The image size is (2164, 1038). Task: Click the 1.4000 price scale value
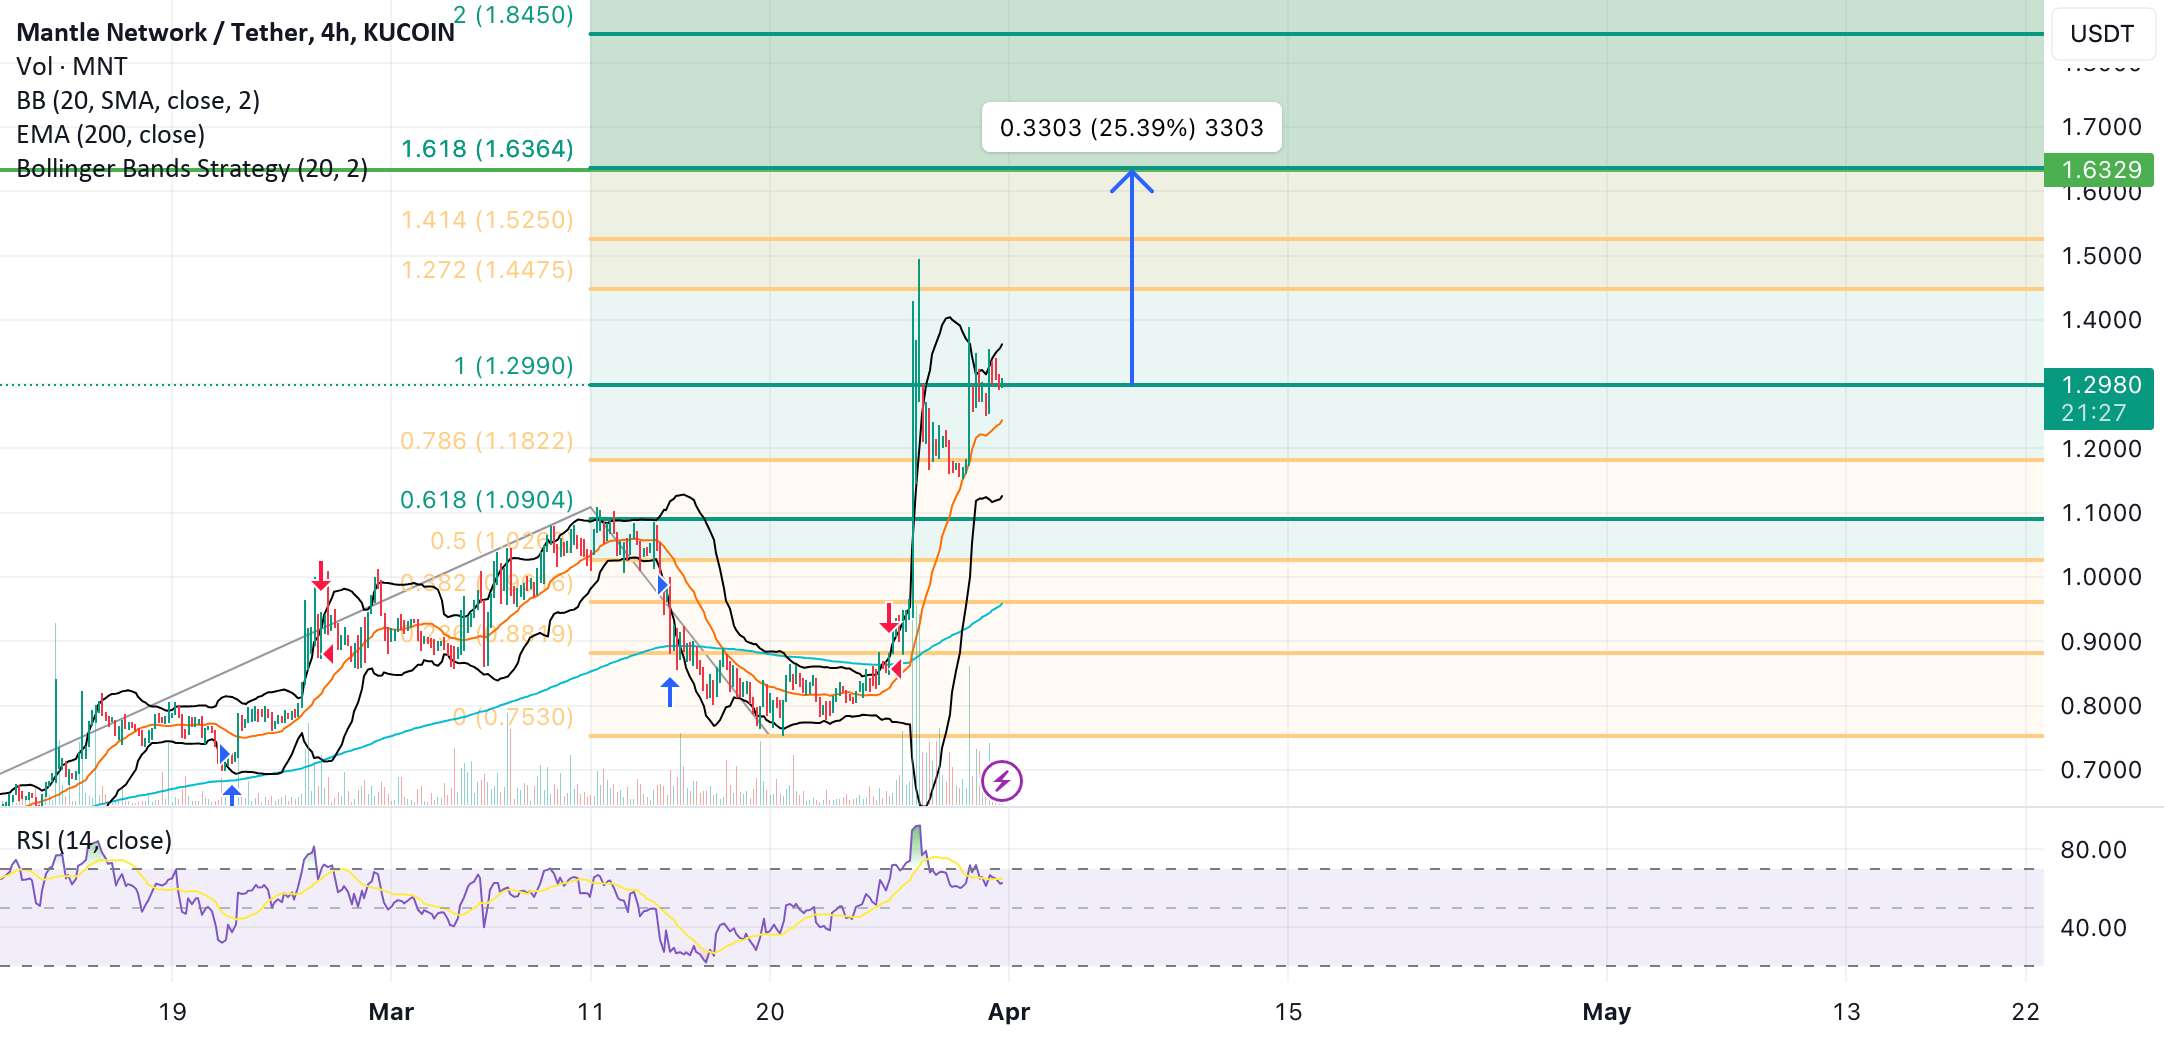tap(2102, 320)
